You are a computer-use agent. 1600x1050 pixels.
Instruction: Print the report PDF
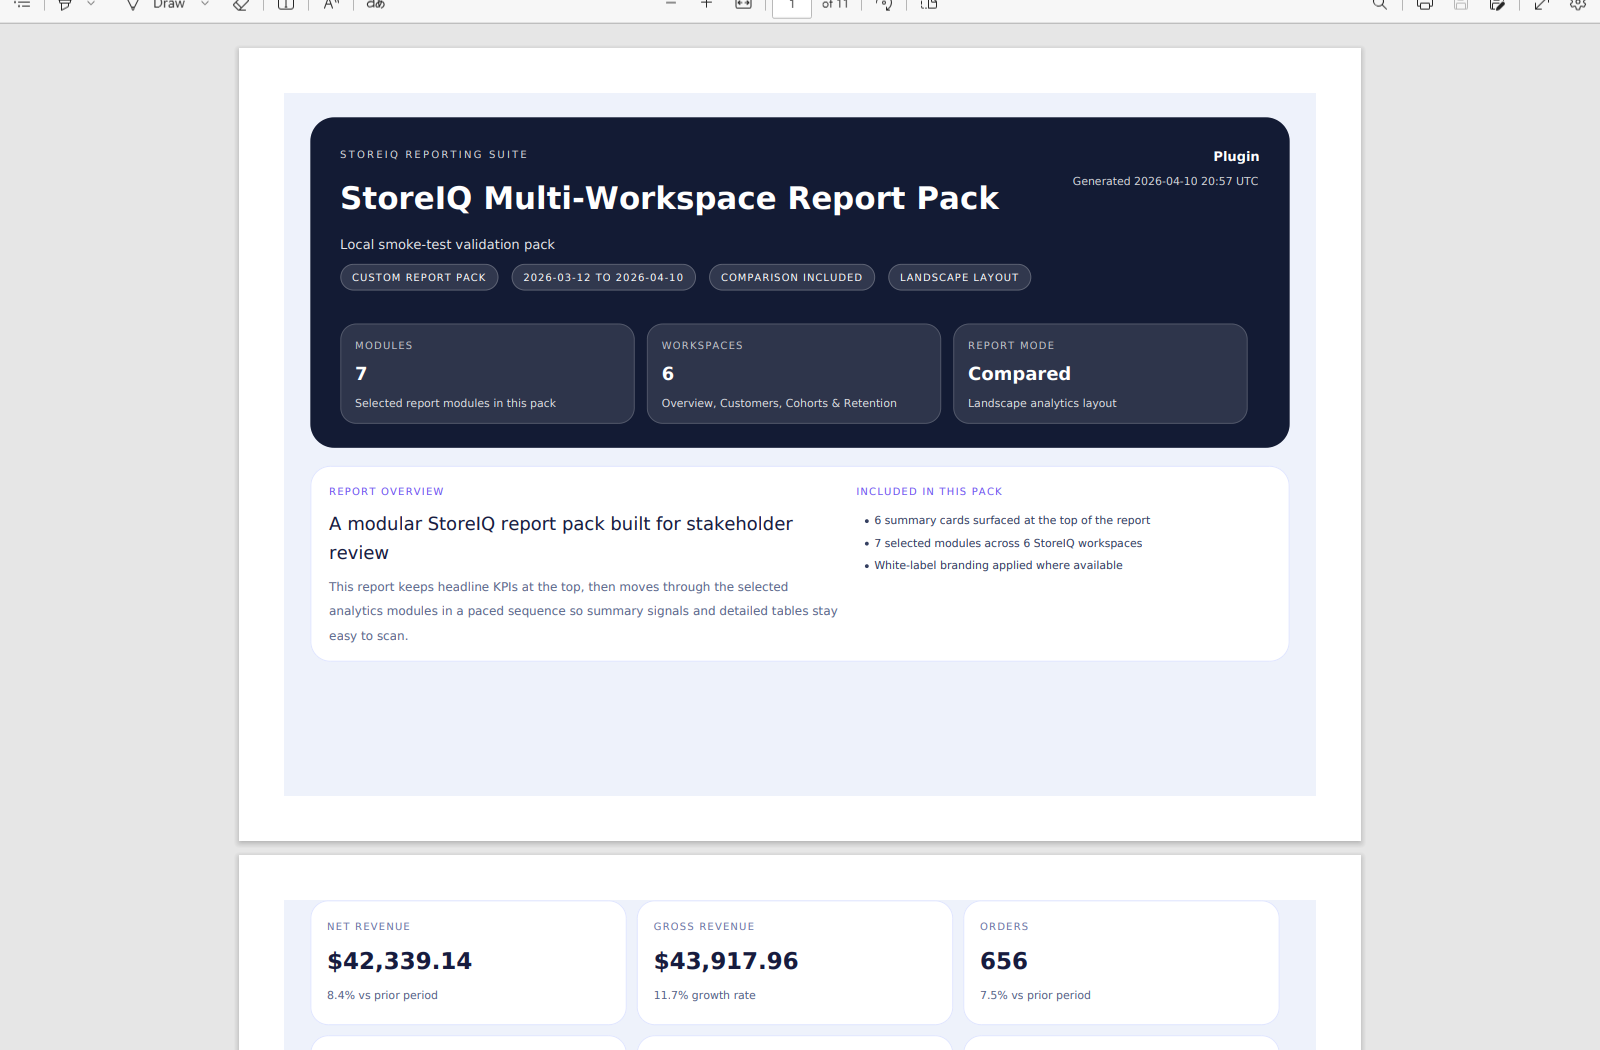coord(1425,4)
